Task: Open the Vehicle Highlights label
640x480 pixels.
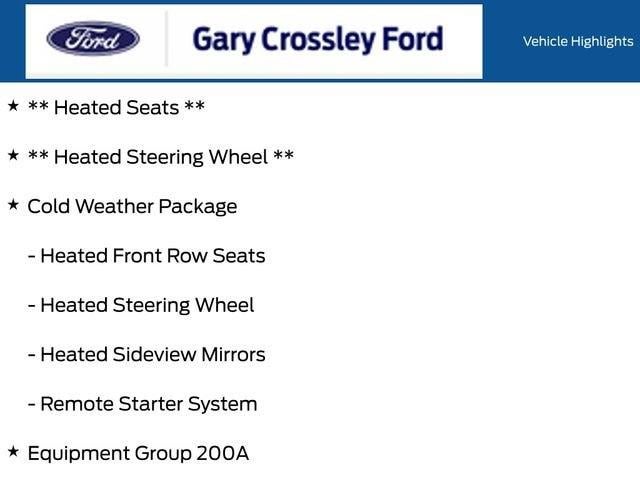Action: (578, 41)
